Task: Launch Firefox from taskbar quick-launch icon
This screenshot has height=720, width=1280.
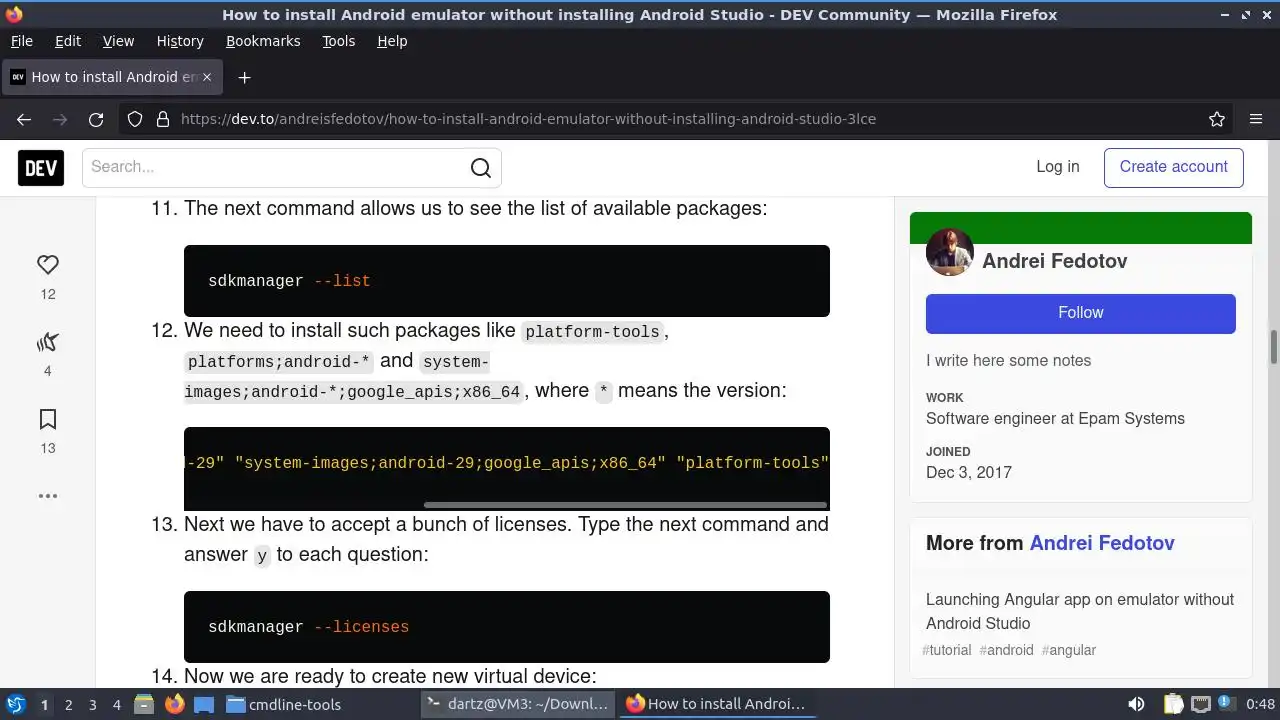Action: 174,704
